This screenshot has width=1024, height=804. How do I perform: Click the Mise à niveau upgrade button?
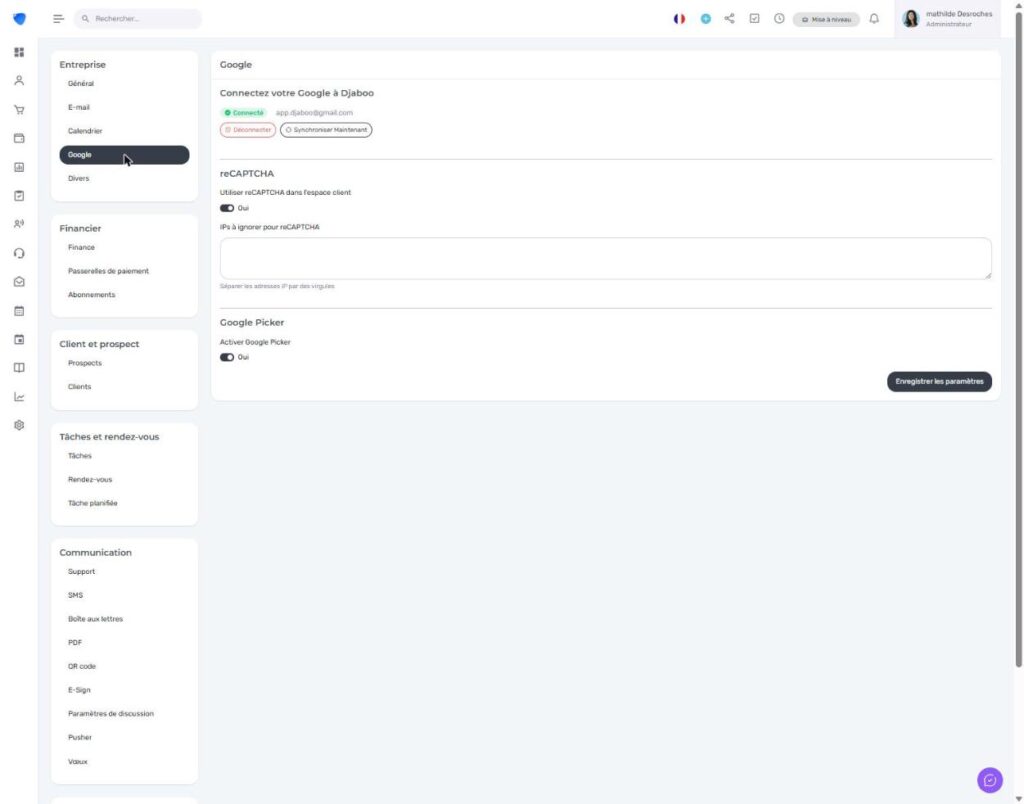(826, 20)
